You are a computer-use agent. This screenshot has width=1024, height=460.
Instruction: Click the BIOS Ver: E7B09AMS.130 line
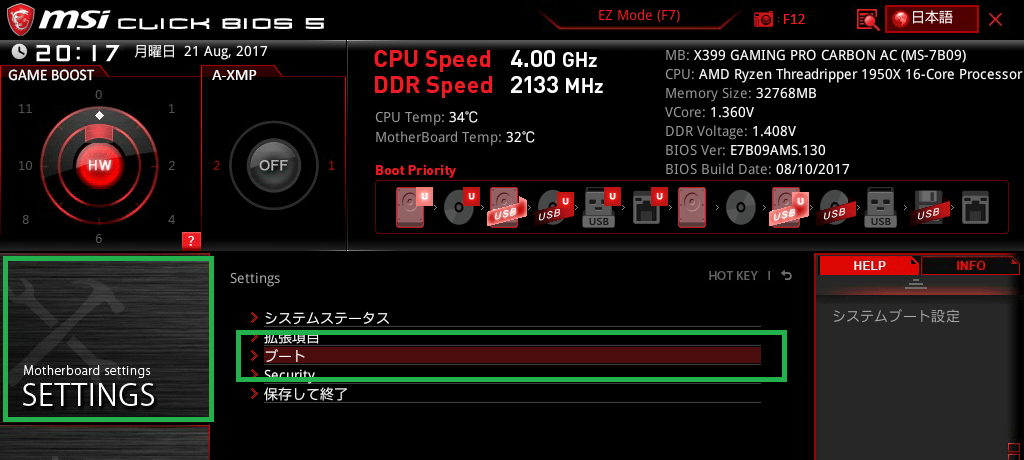(x=745, y=150)
